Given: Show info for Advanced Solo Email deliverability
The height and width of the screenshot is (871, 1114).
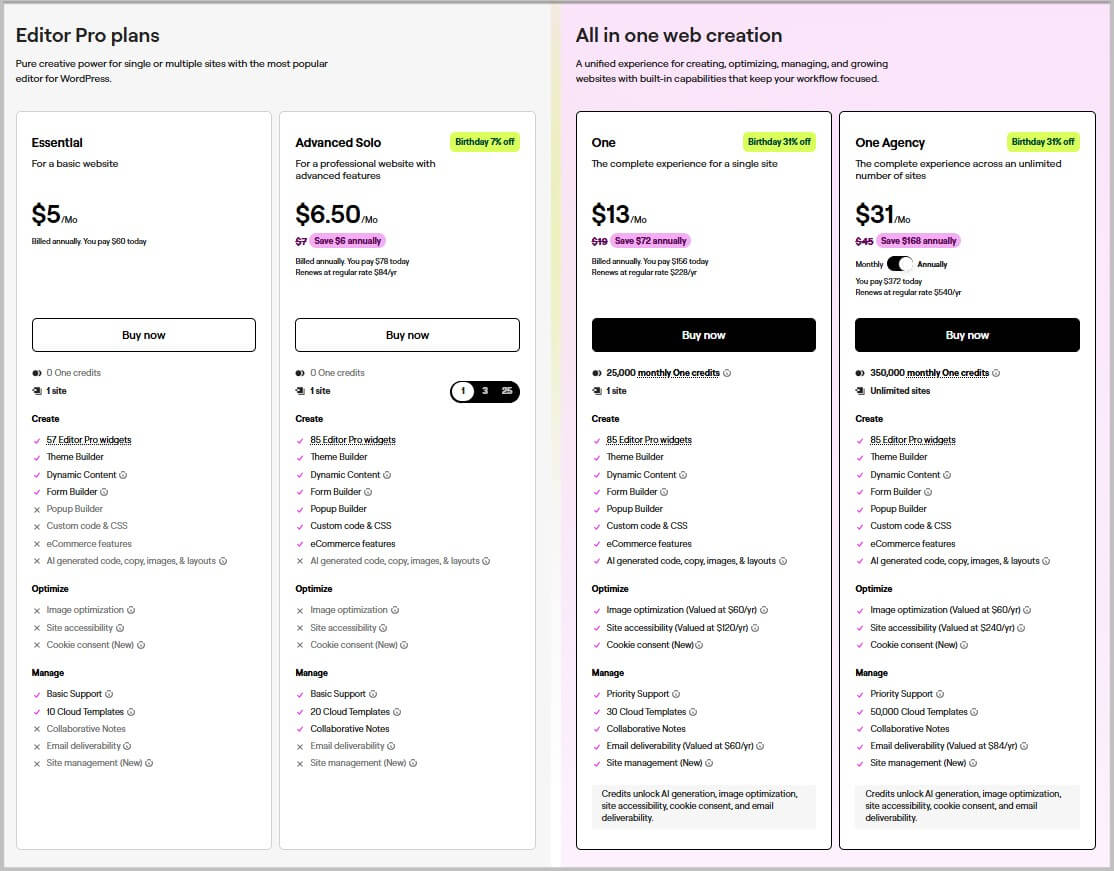Looking at the screenshot, I should 391,745.
